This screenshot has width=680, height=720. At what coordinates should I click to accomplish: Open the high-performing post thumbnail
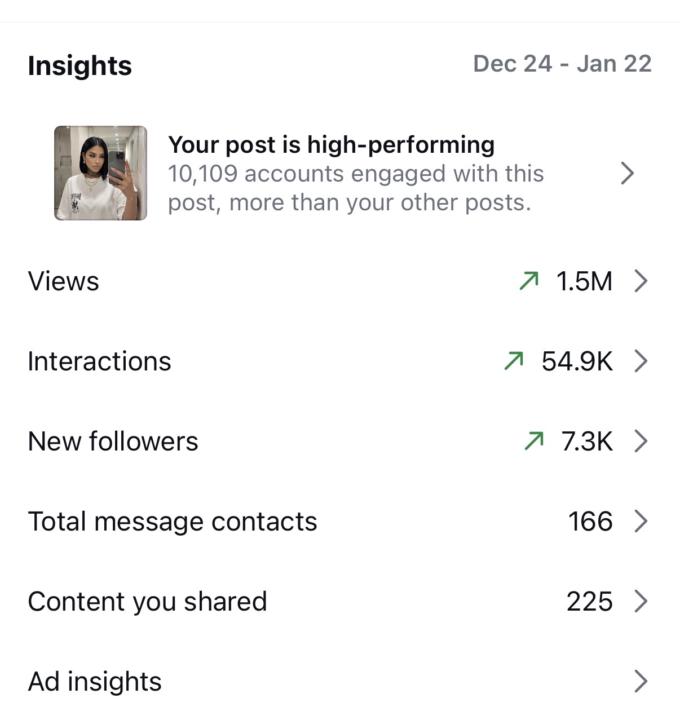[100, 173]
